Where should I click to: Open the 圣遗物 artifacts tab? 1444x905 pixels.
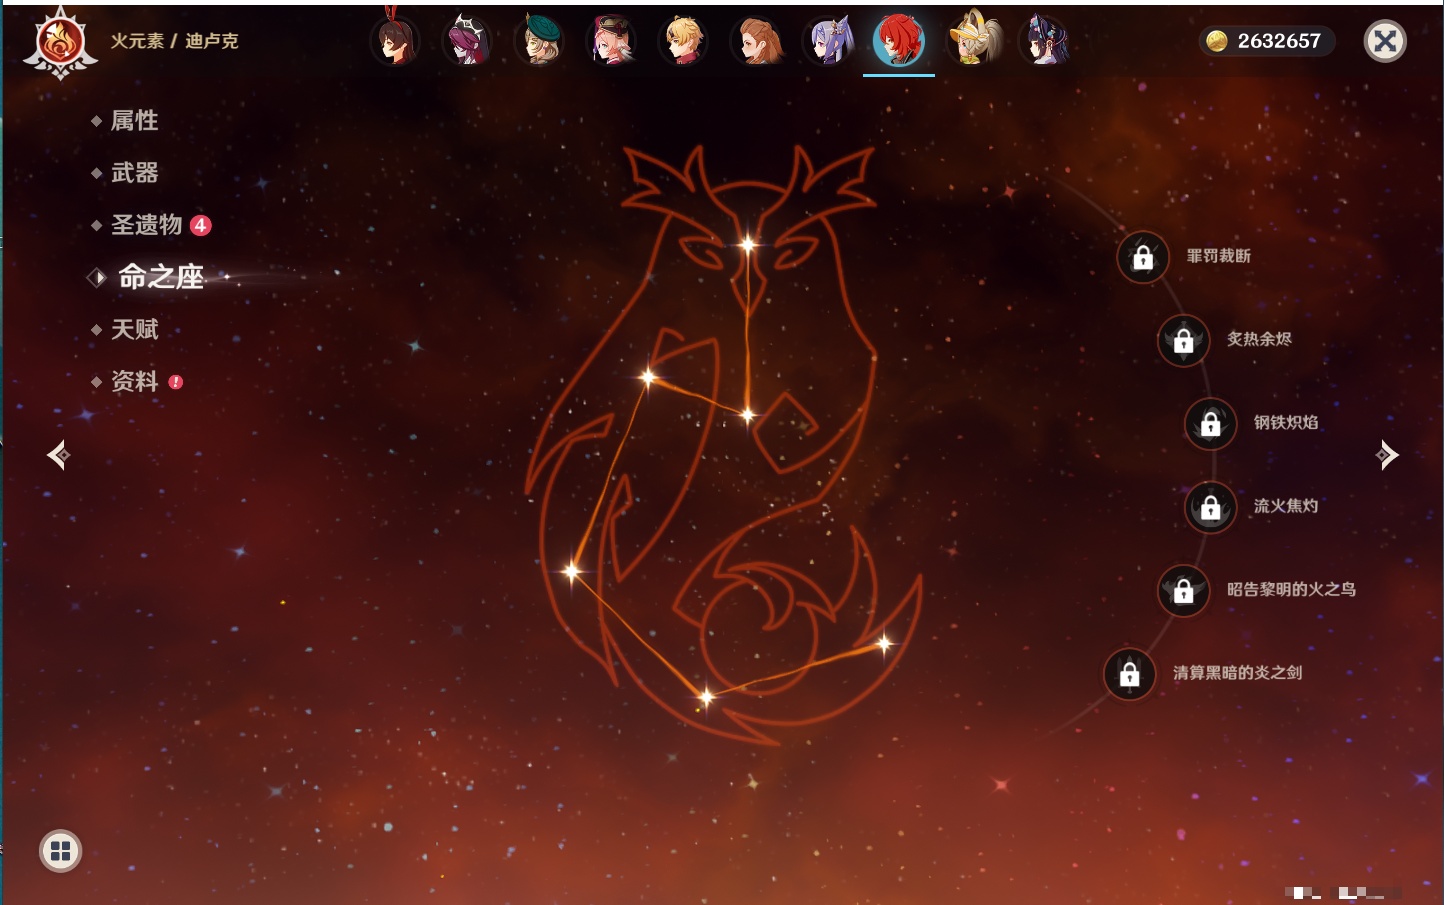tap(146, 225)
